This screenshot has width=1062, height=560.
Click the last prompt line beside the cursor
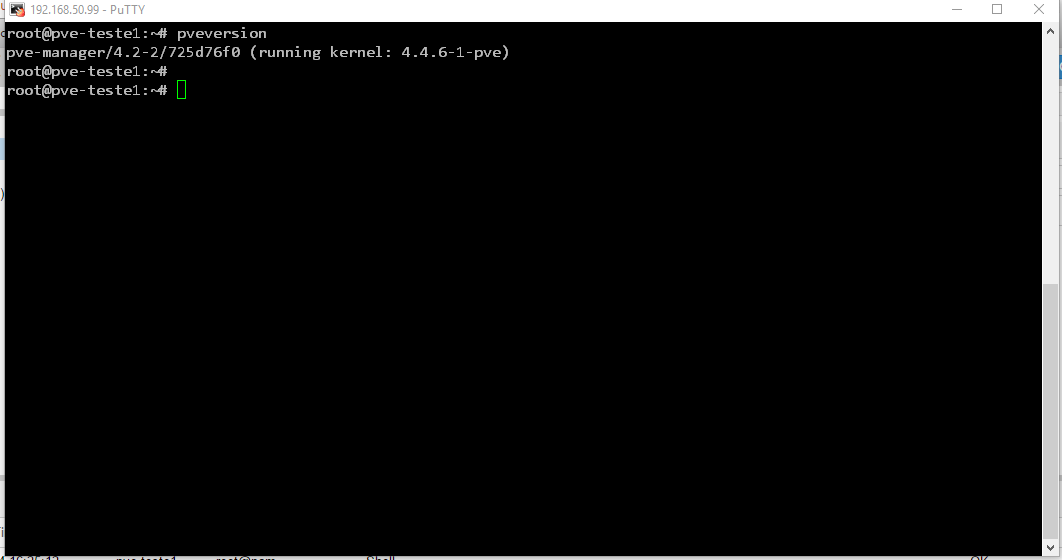[x=87, y=90]
